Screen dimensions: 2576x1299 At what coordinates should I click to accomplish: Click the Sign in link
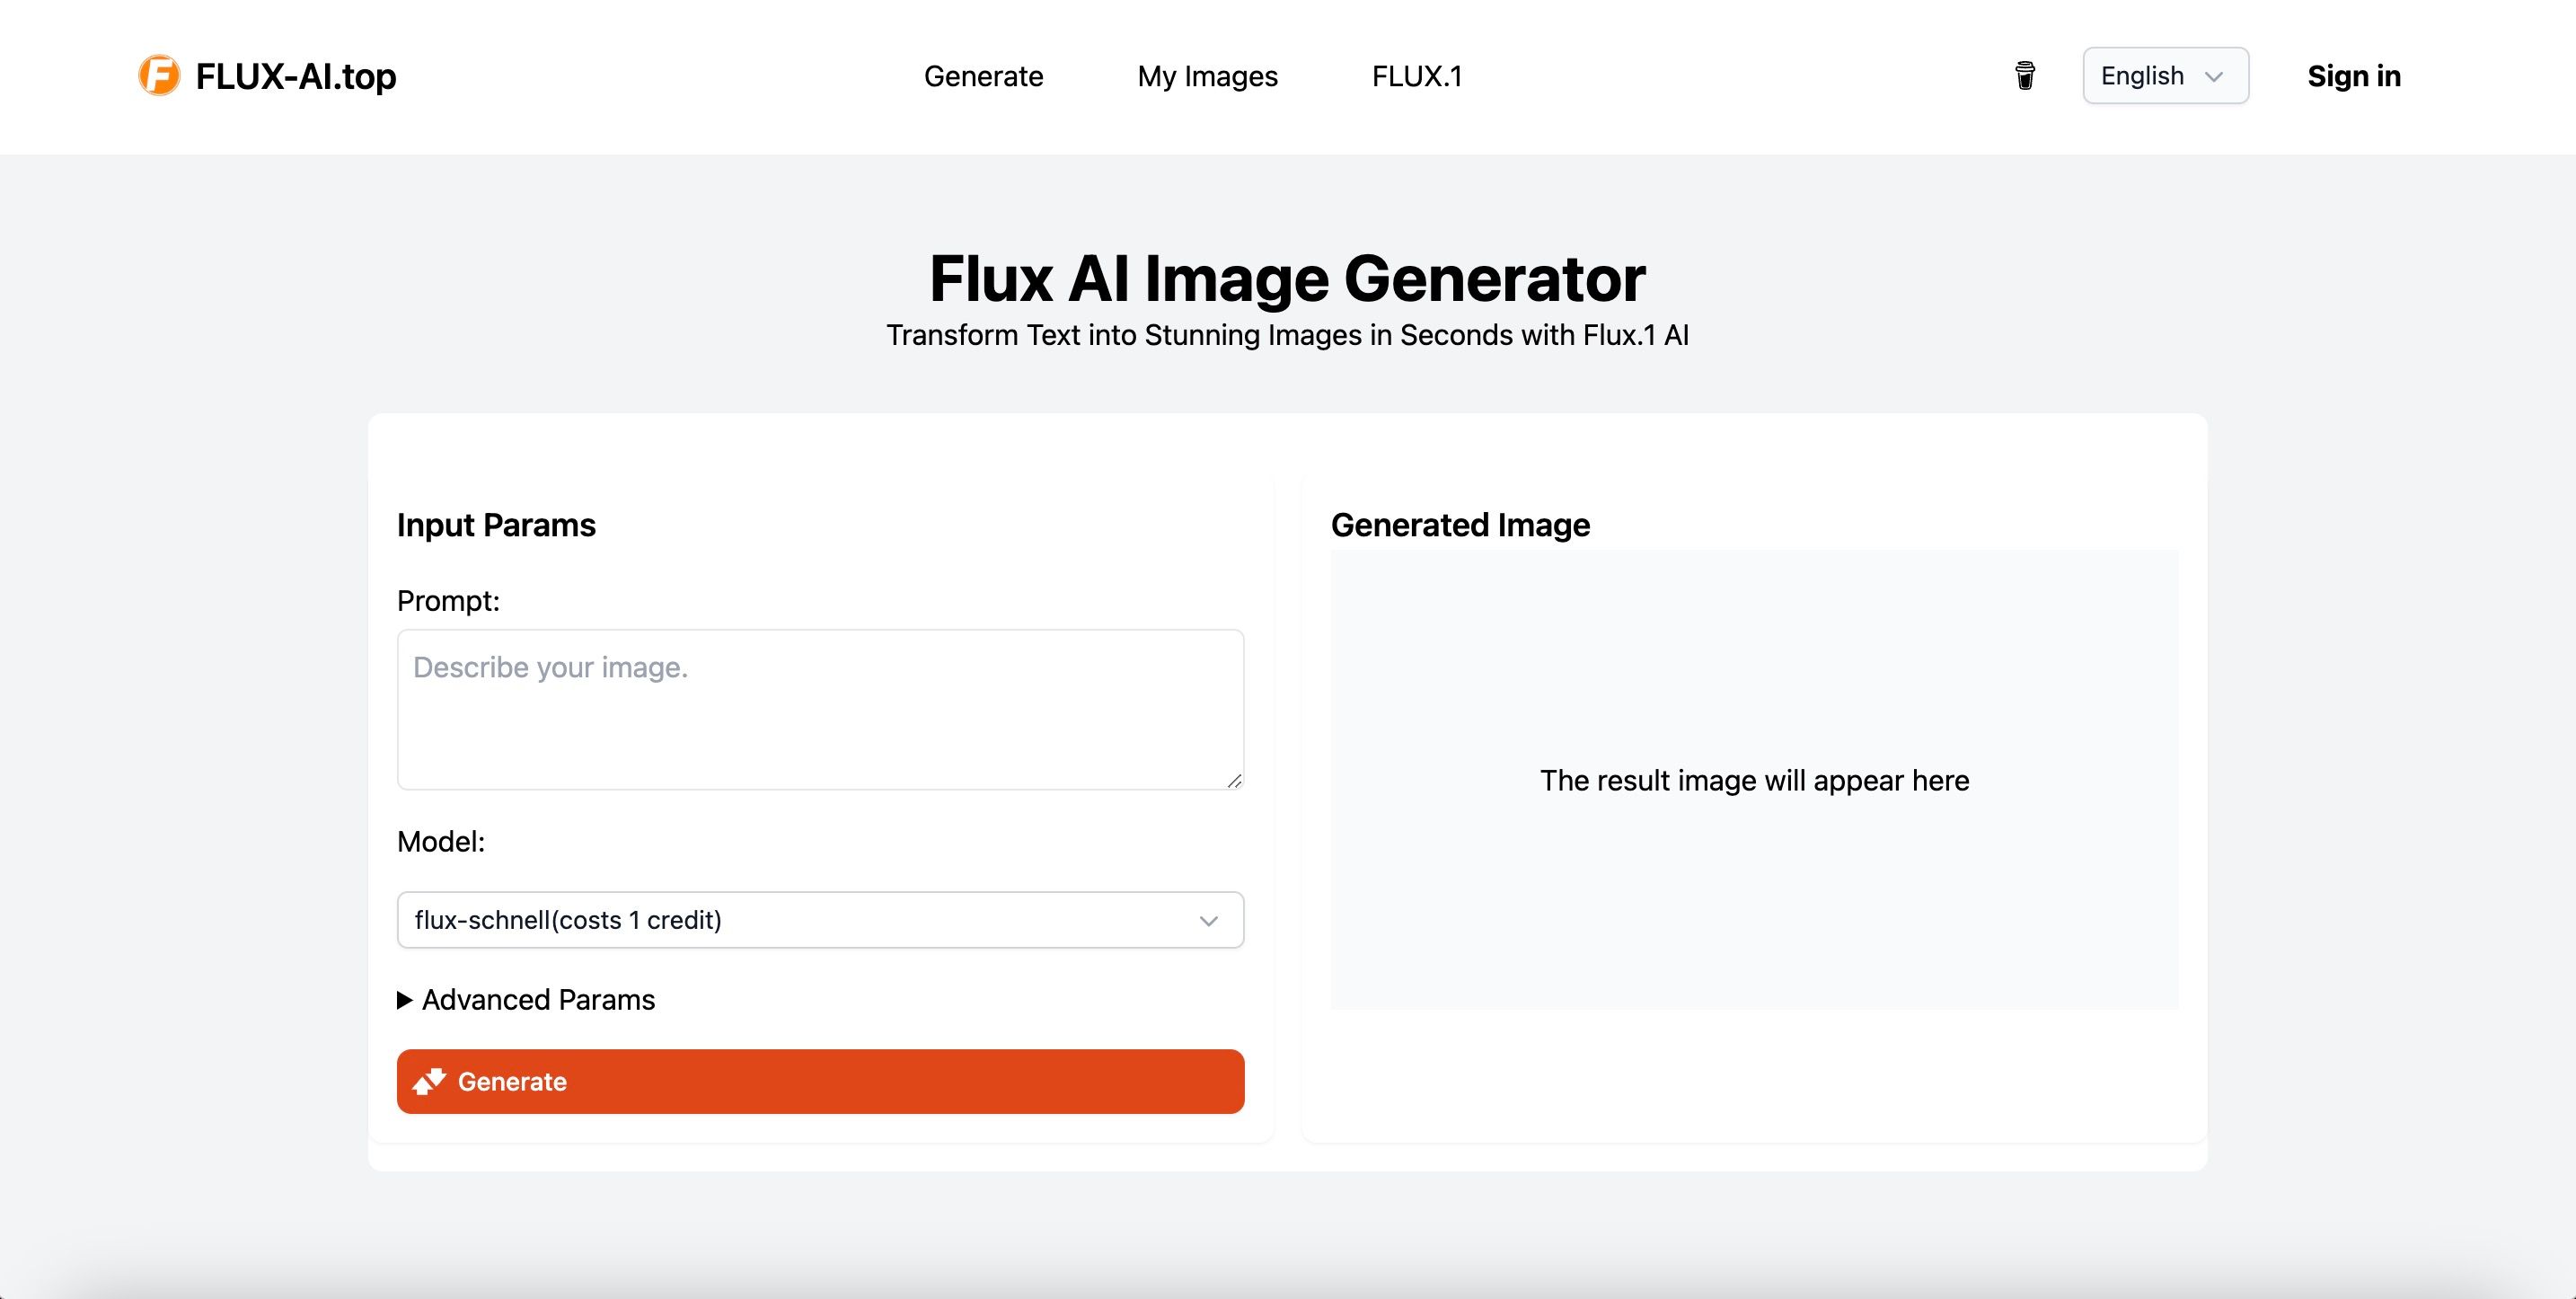pos(2353,76)
